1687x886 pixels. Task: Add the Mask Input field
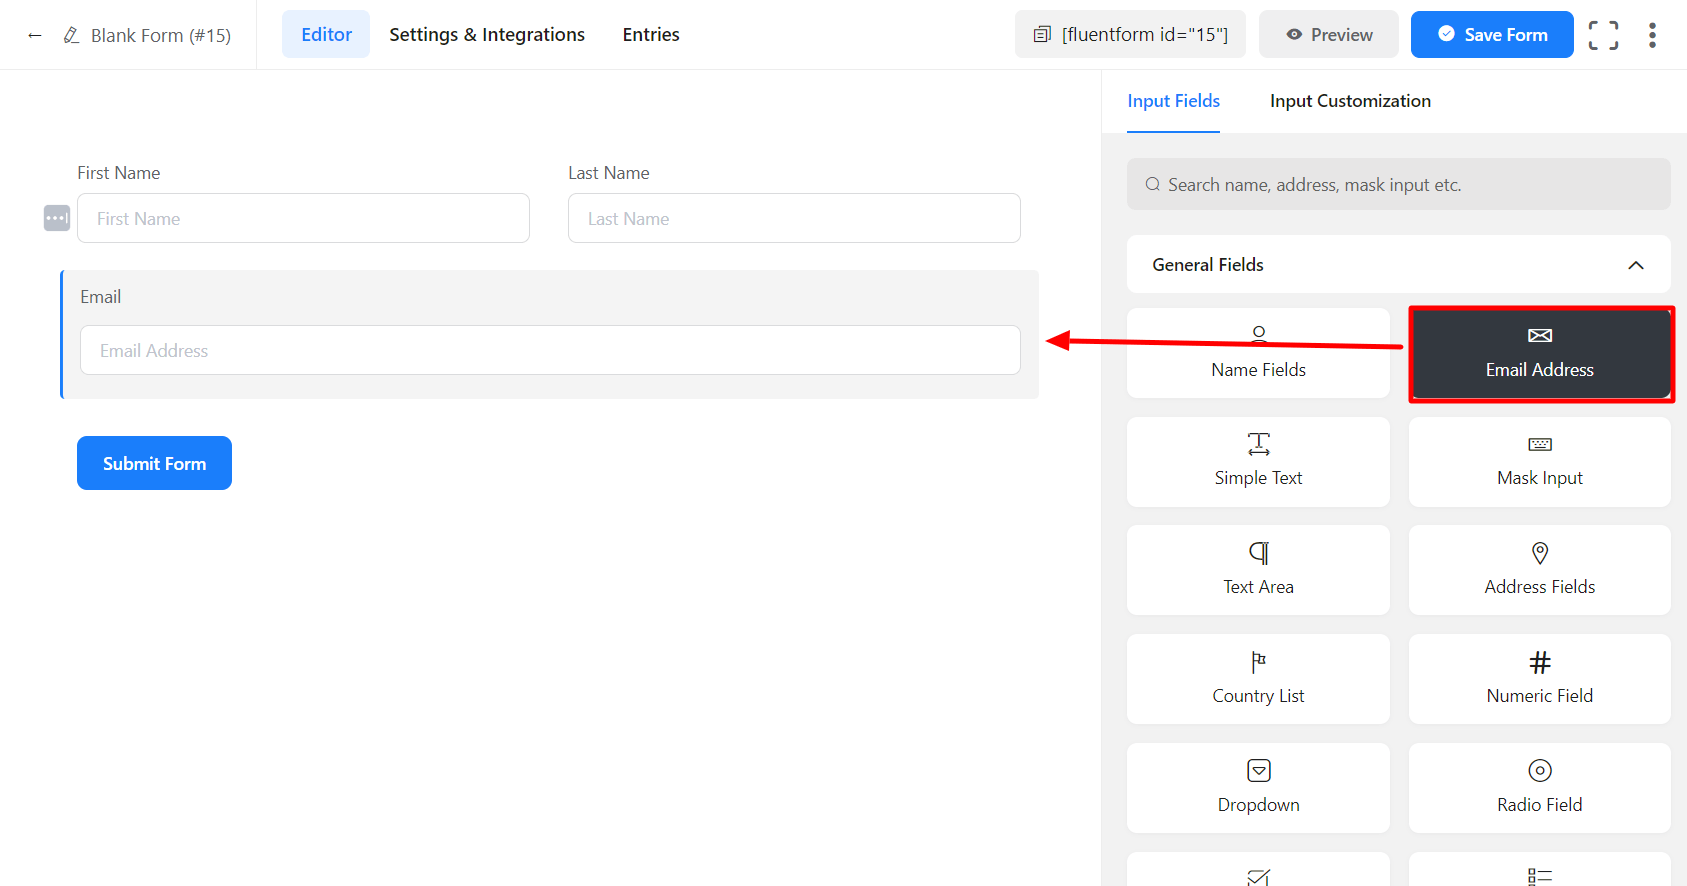1539,462
